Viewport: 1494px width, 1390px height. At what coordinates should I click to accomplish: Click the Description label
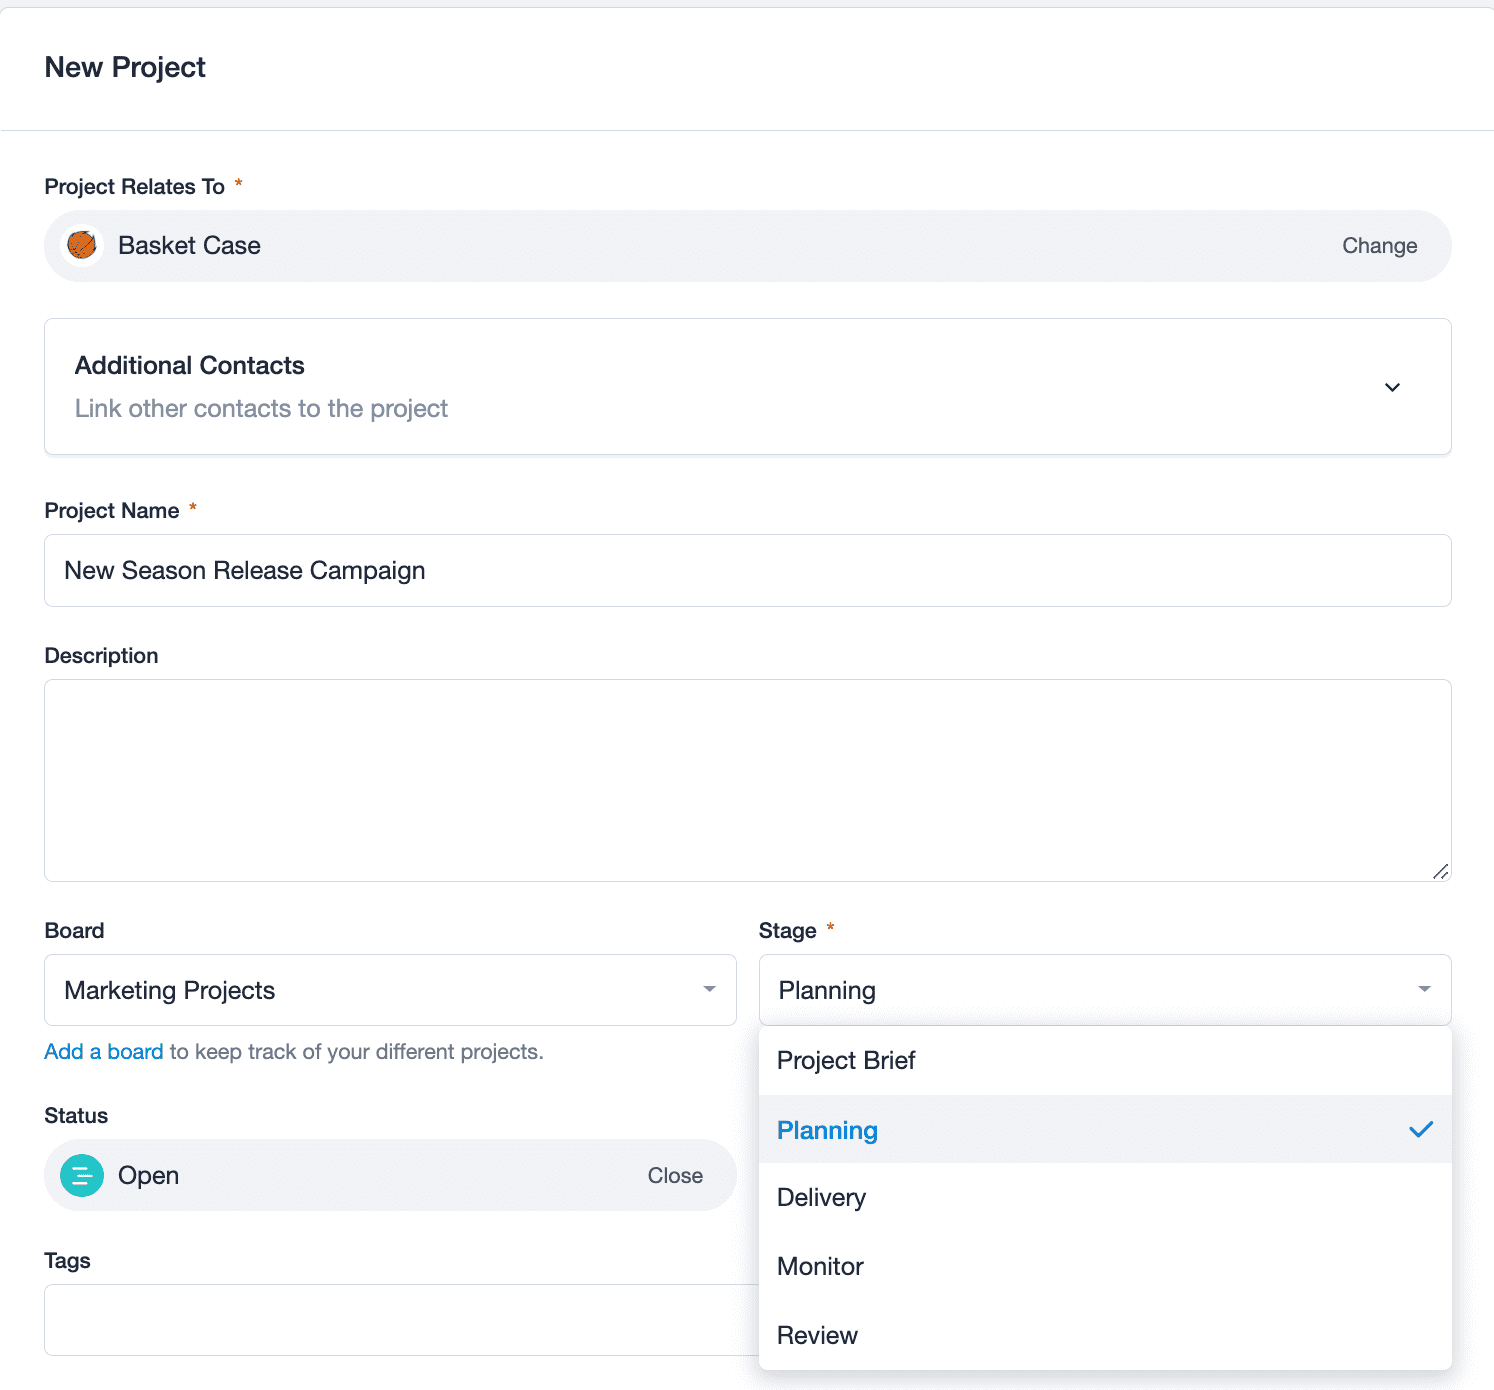point(102,656)
